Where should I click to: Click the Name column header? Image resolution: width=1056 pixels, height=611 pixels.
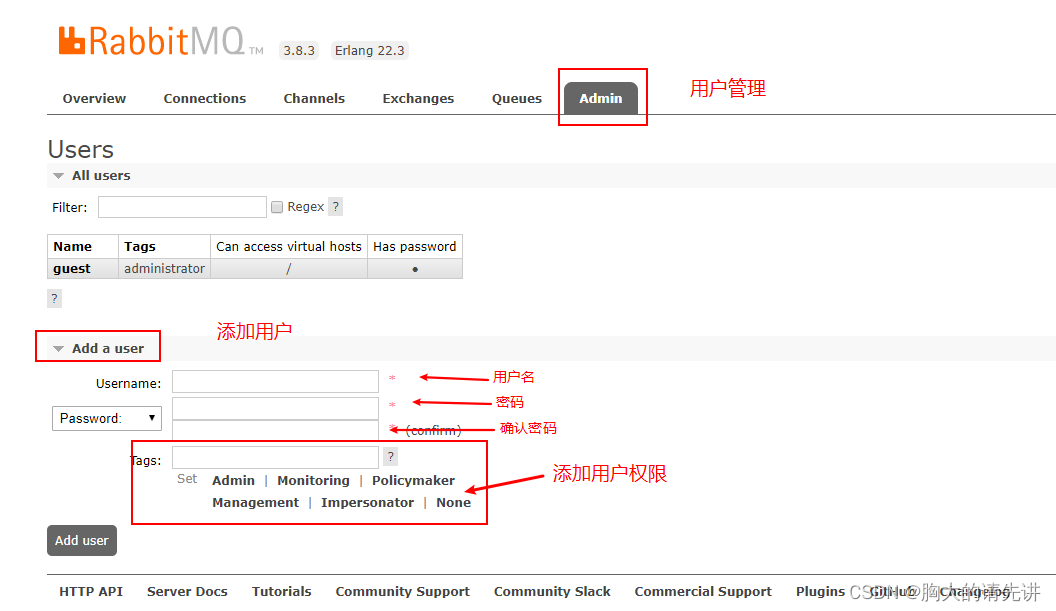(x=83, y=247)
